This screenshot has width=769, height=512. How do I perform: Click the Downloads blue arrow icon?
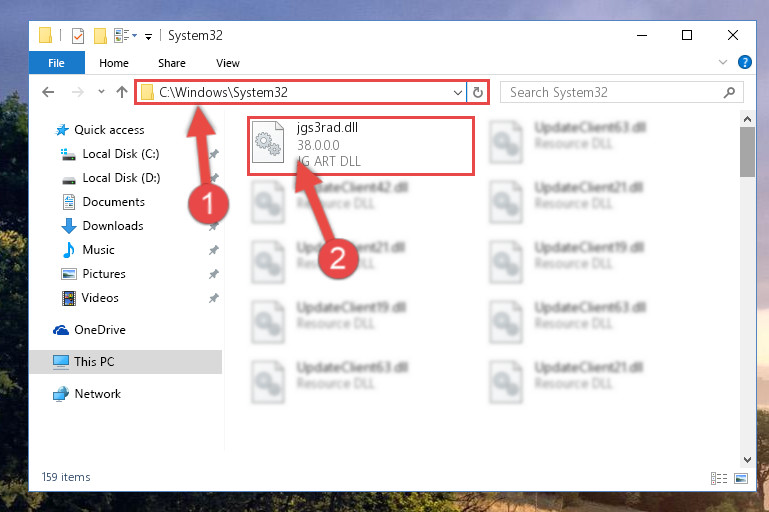tap(69, 226)
